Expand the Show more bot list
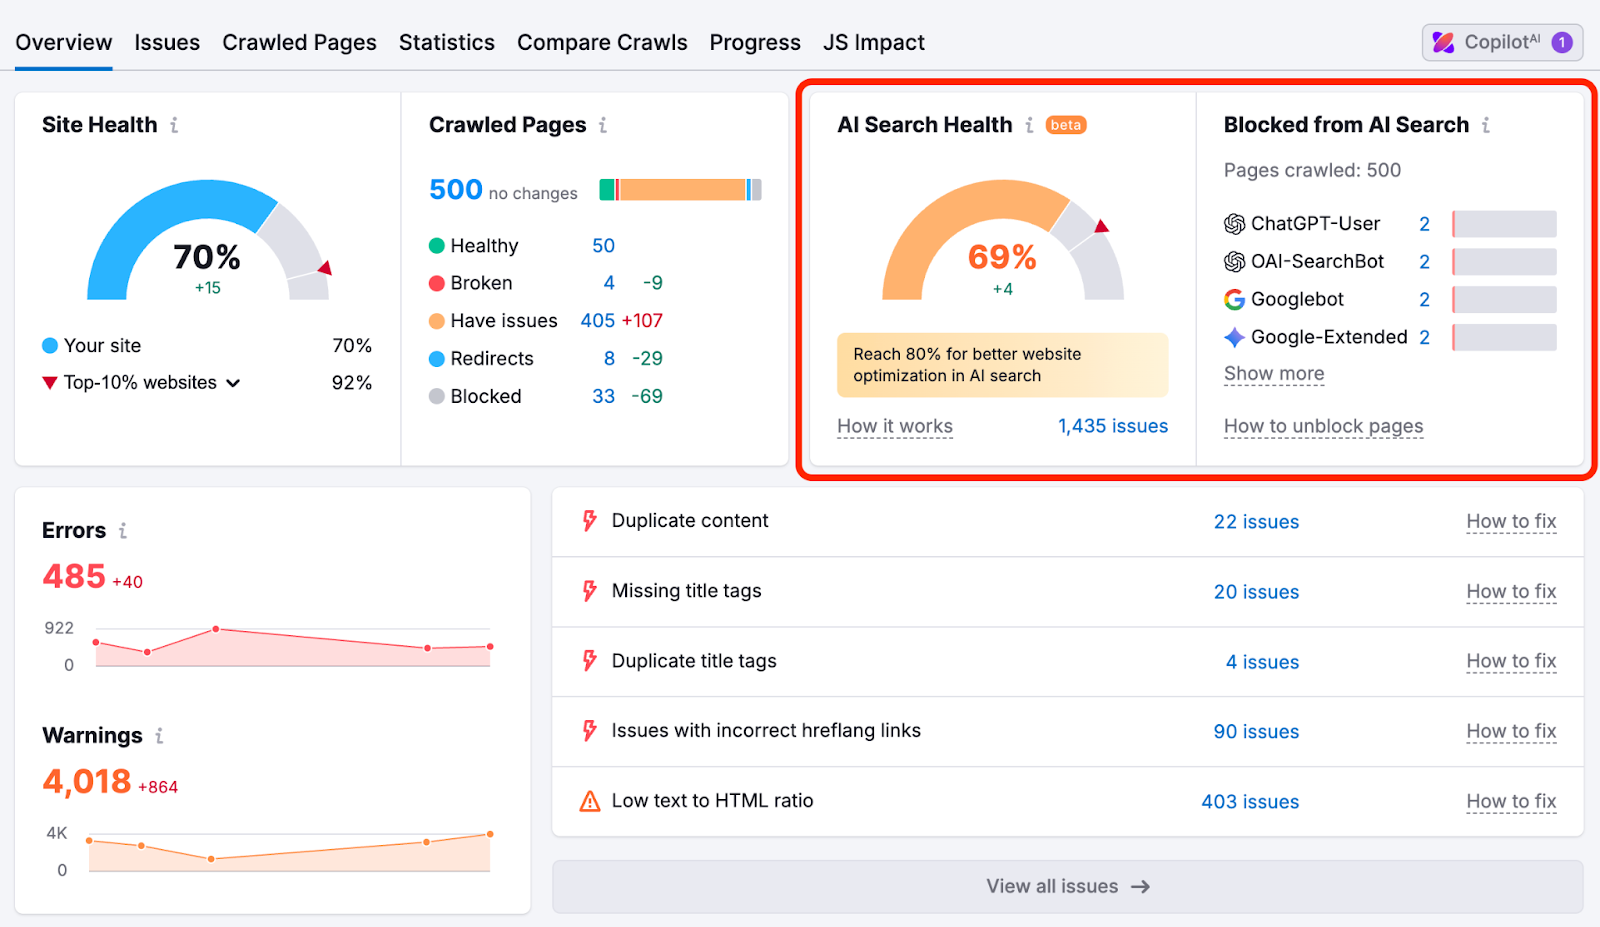1600x927 pixels. tap(1273, 373)
